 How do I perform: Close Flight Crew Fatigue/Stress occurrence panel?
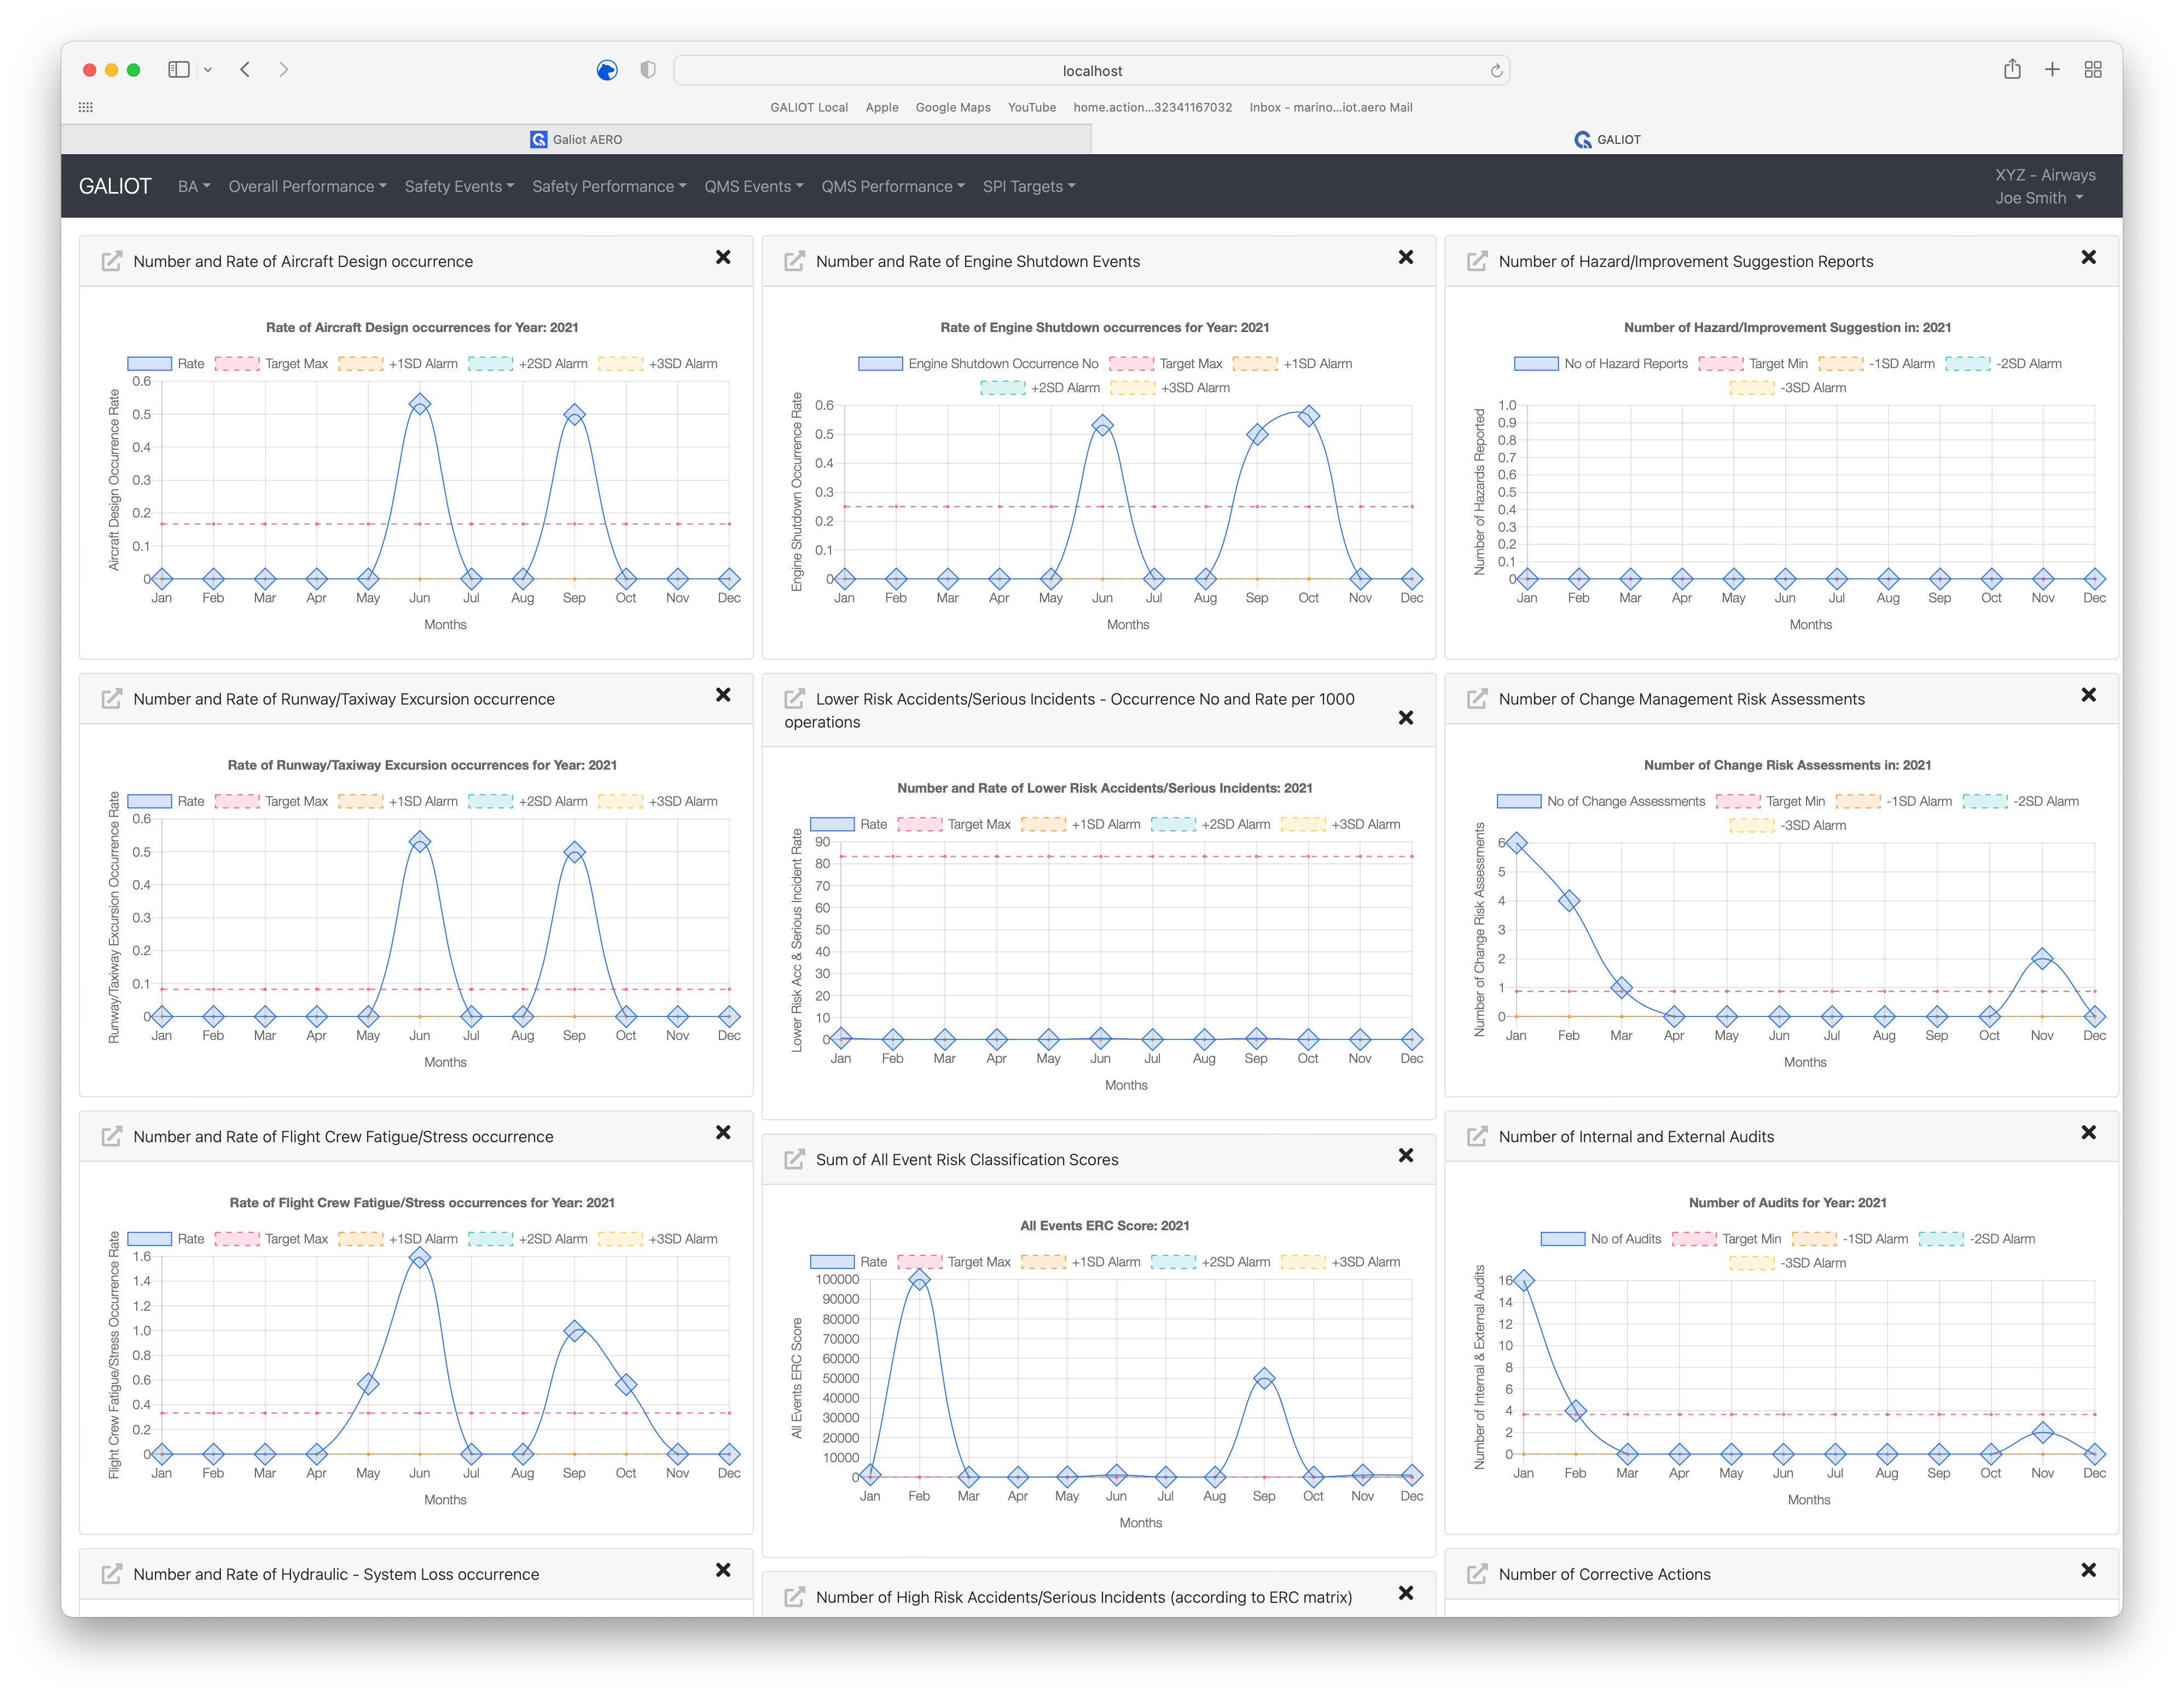coord(723,1133)
